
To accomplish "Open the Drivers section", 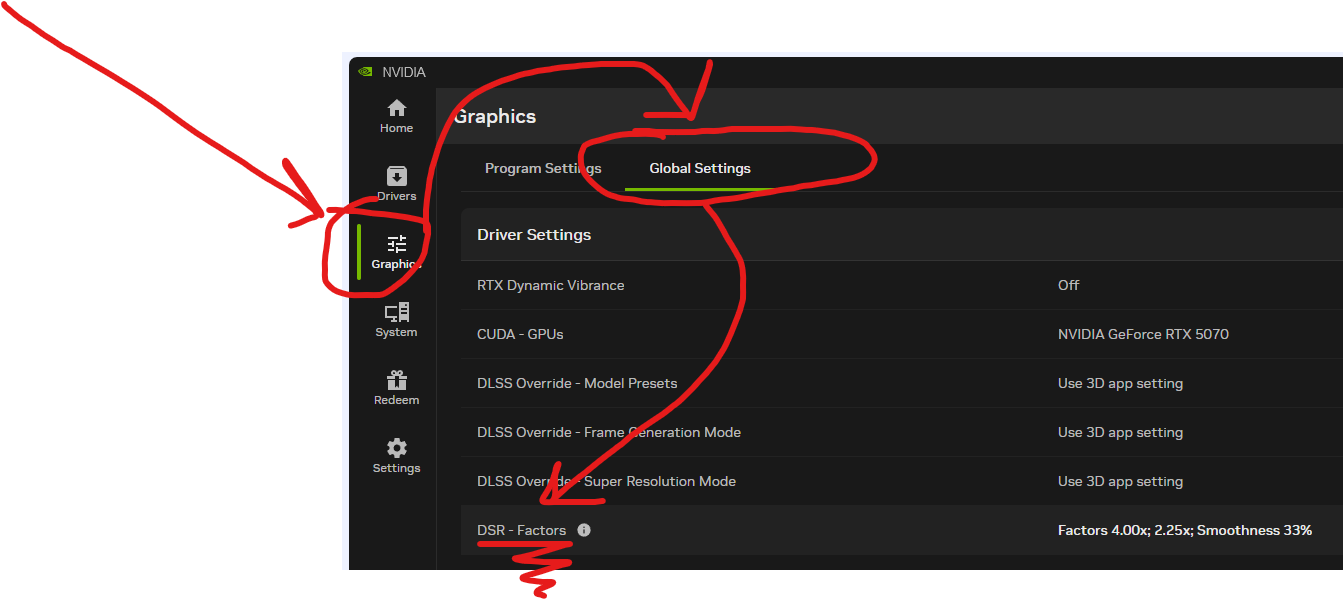I will click(396, 184).
